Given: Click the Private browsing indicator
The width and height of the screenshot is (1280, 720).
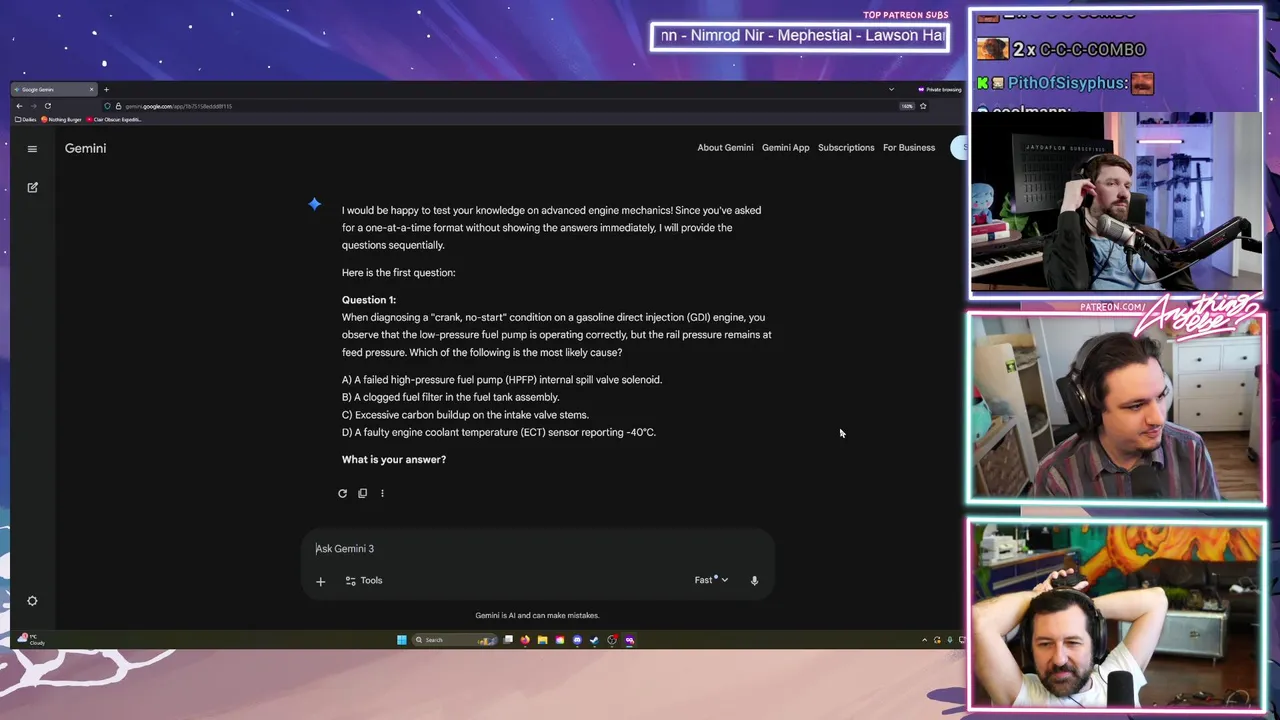Looking at the screenshot, I should (x=939, y=89).
